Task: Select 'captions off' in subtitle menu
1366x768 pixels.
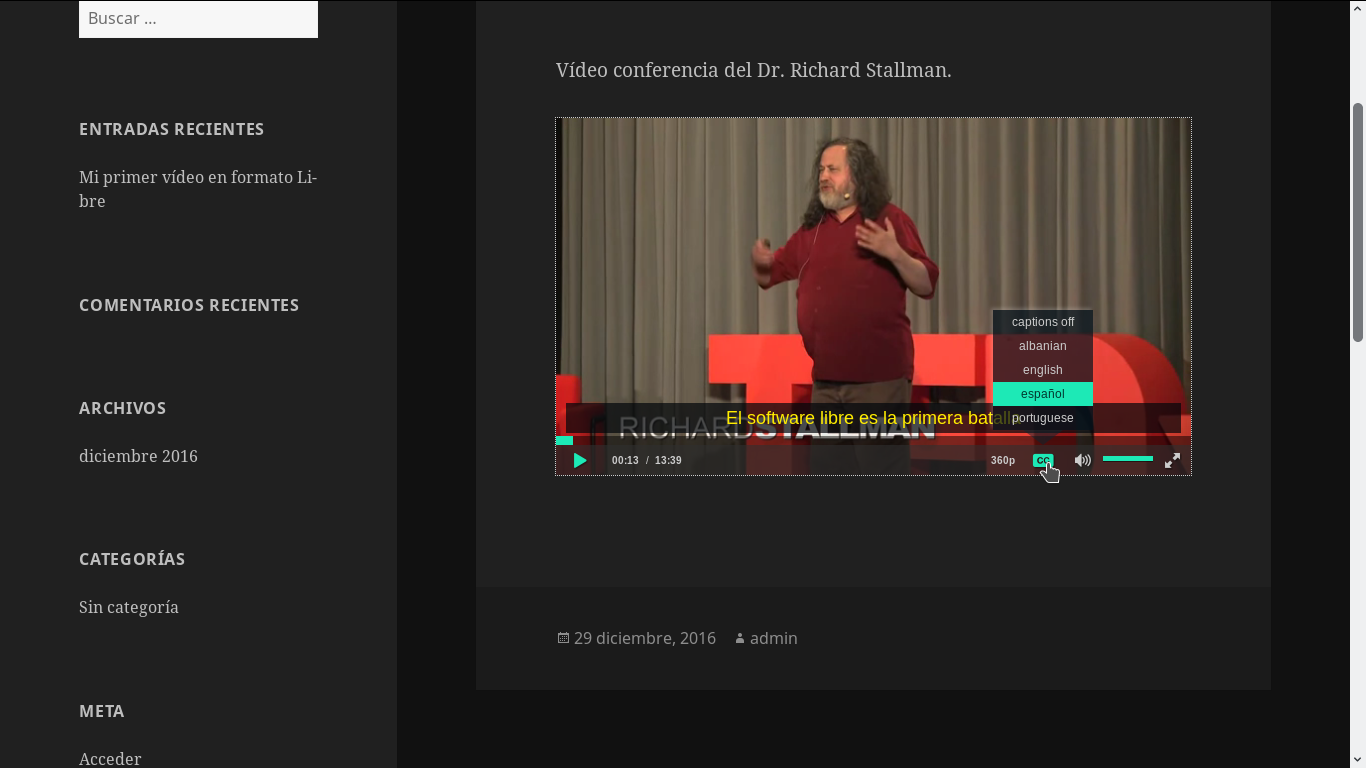Action: point(1043,322)
